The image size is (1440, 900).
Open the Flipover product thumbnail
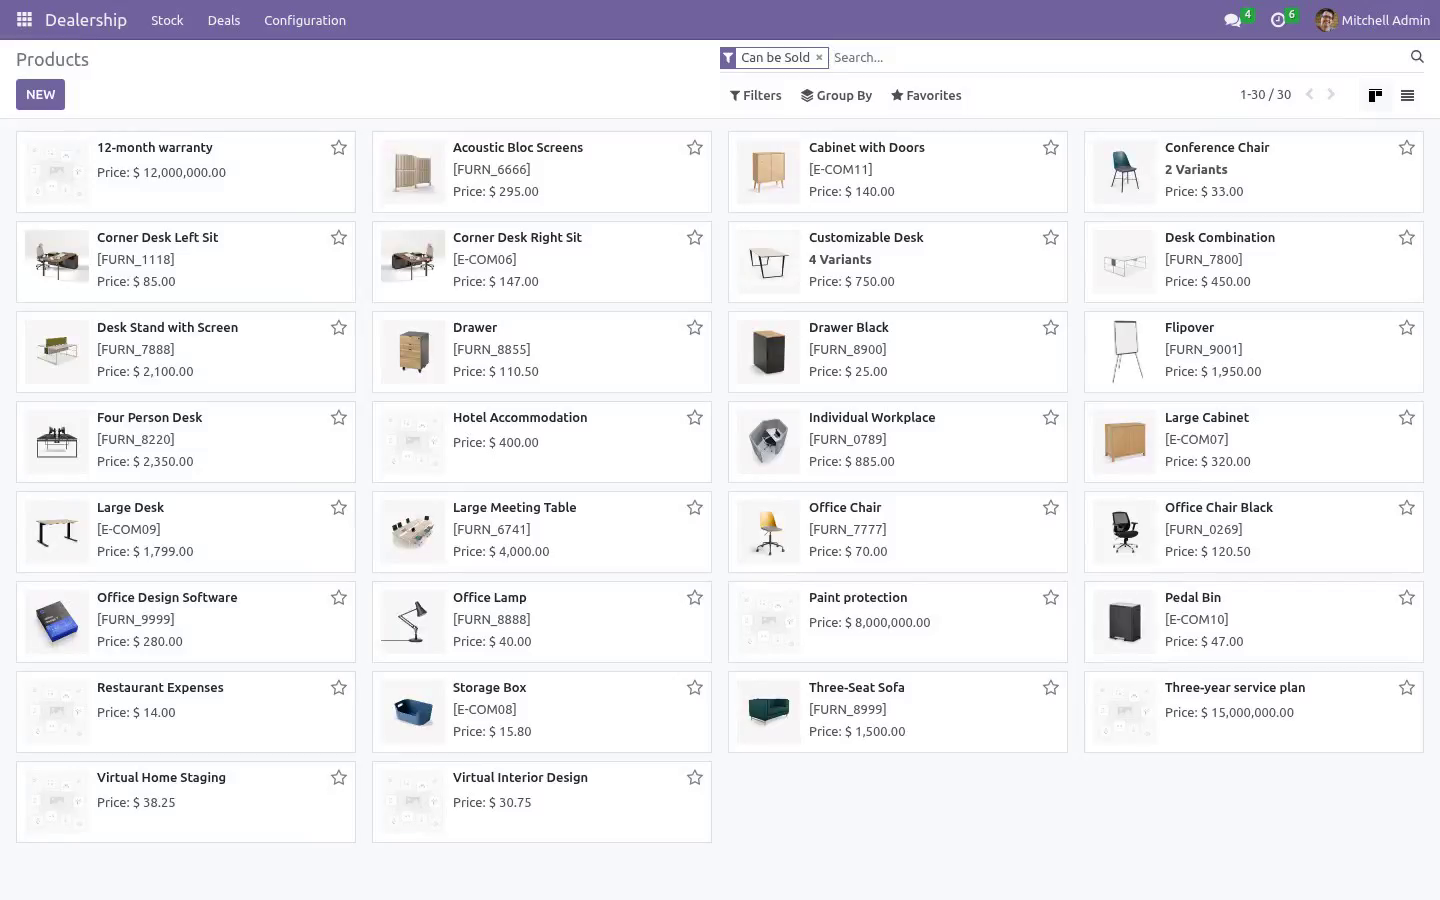(x=1125, y=351)
